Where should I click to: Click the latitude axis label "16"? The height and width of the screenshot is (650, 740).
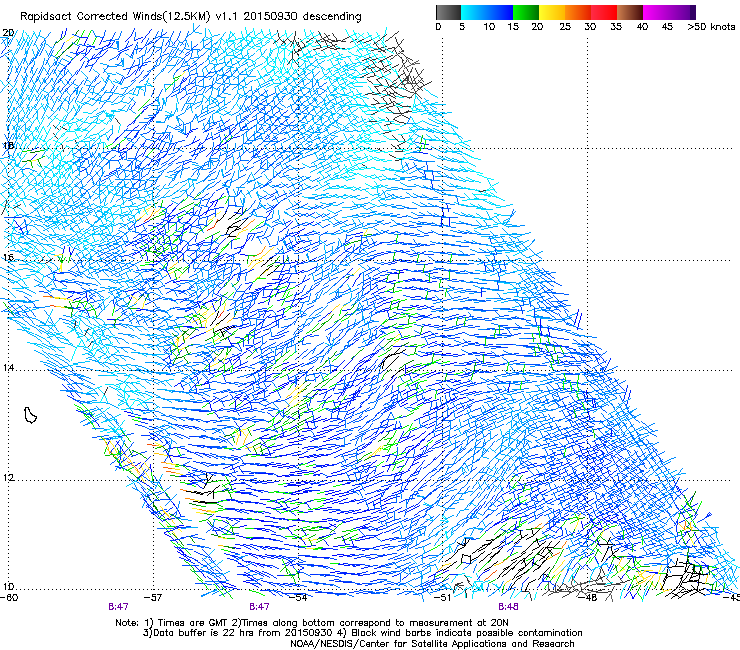(8, 258)
